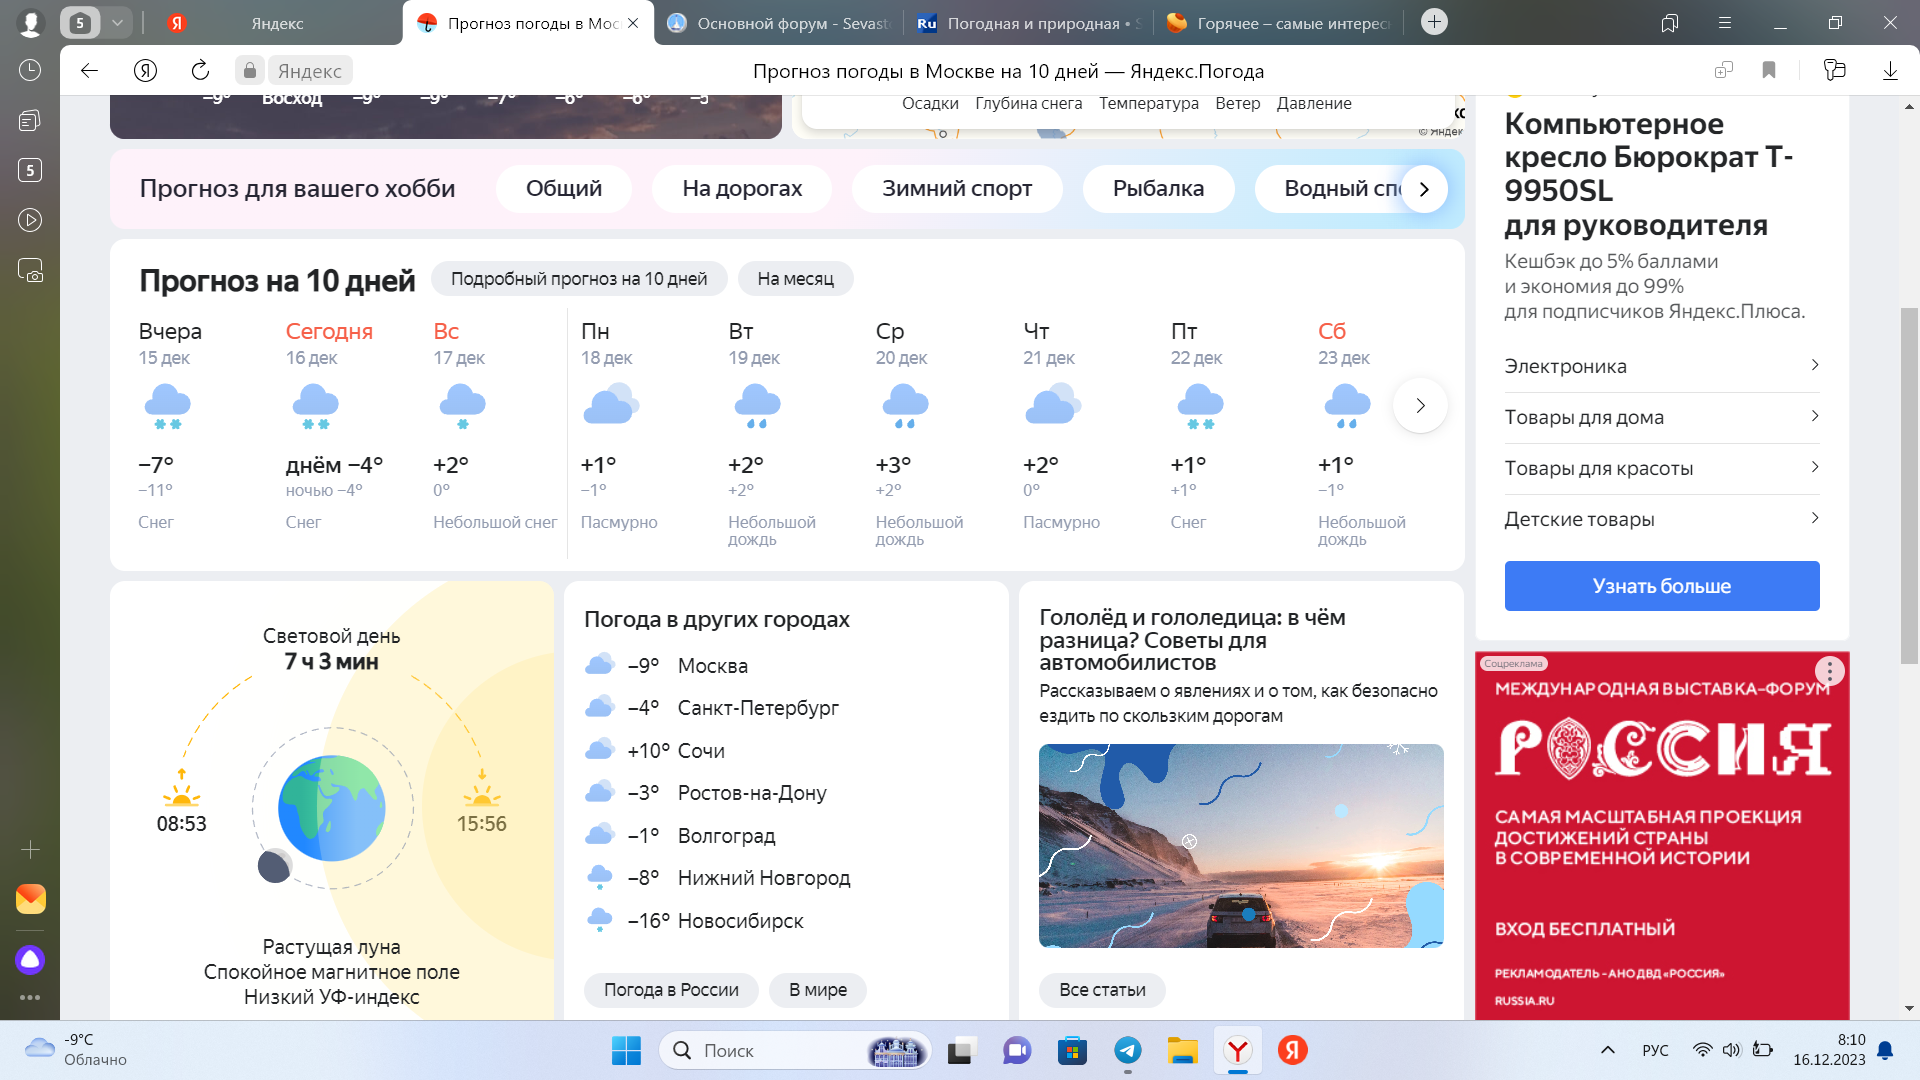Switch to the Основной форум Sevastopol tab
The height and width of the screenshot is (1080, 1920).
780,23
